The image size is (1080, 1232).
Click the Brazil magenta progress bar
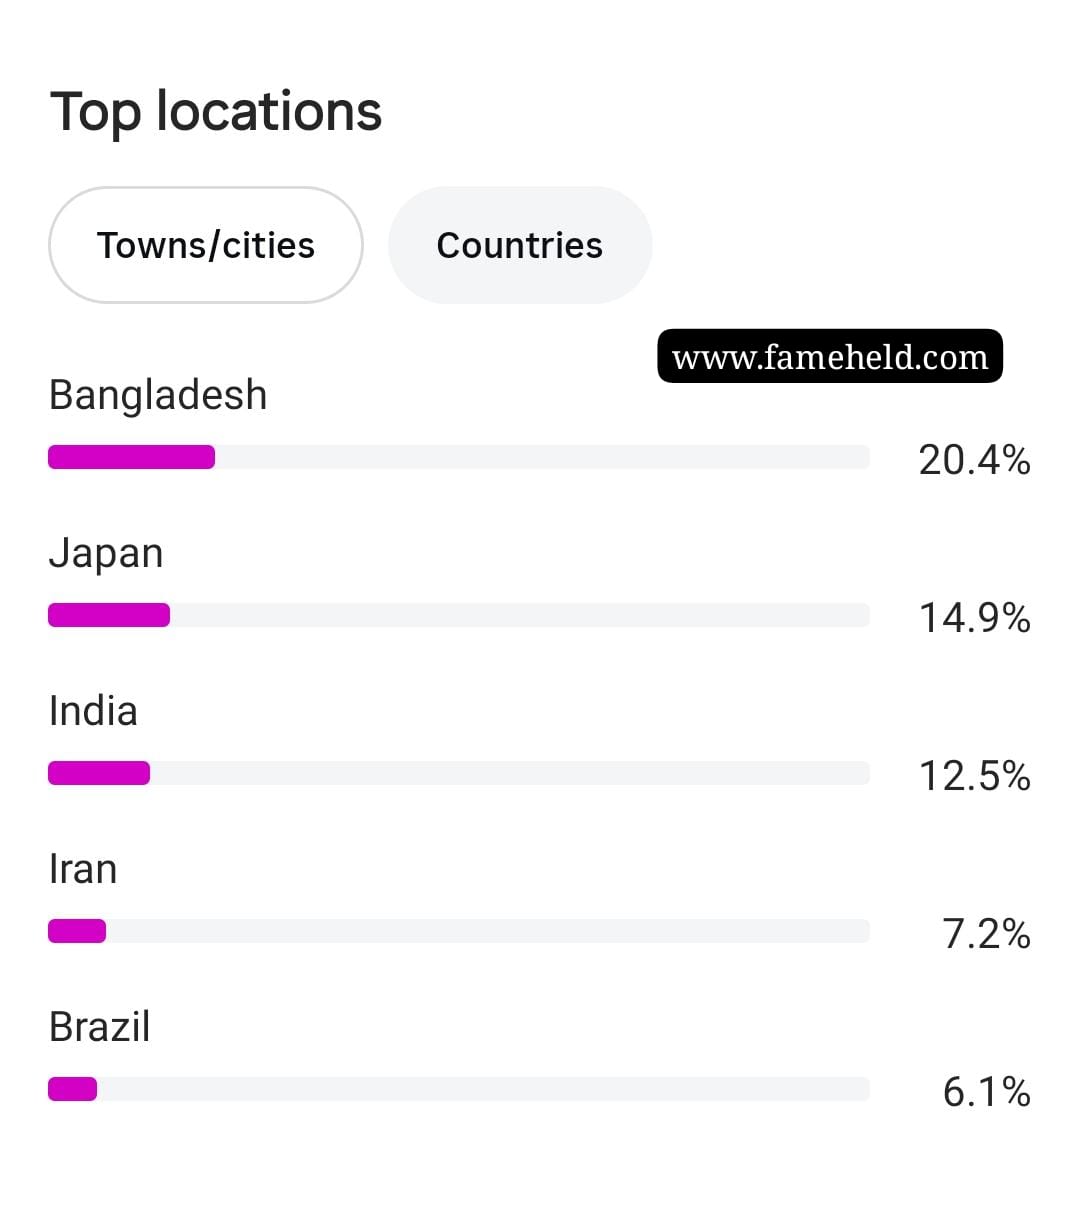click(x=73, y=1089)
